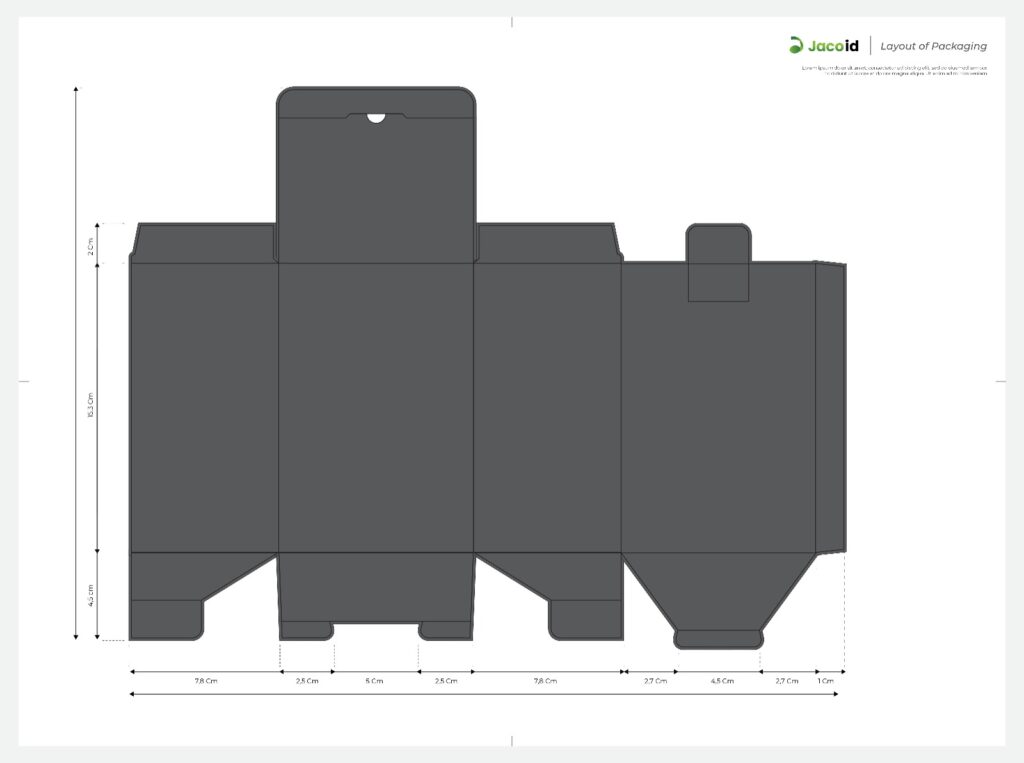Select the top-left dust flap

[x=204, y=243]
